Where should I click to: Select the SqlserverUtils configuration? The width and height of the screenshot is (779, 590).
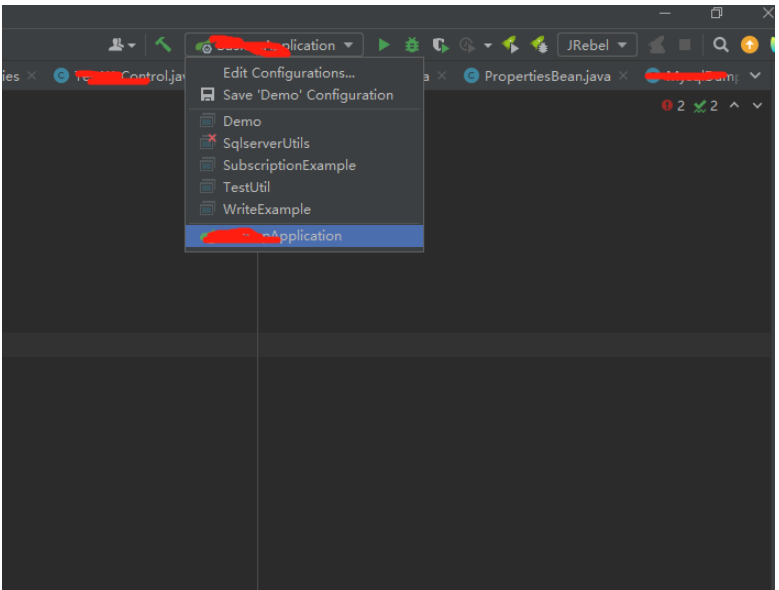(304, 143)
